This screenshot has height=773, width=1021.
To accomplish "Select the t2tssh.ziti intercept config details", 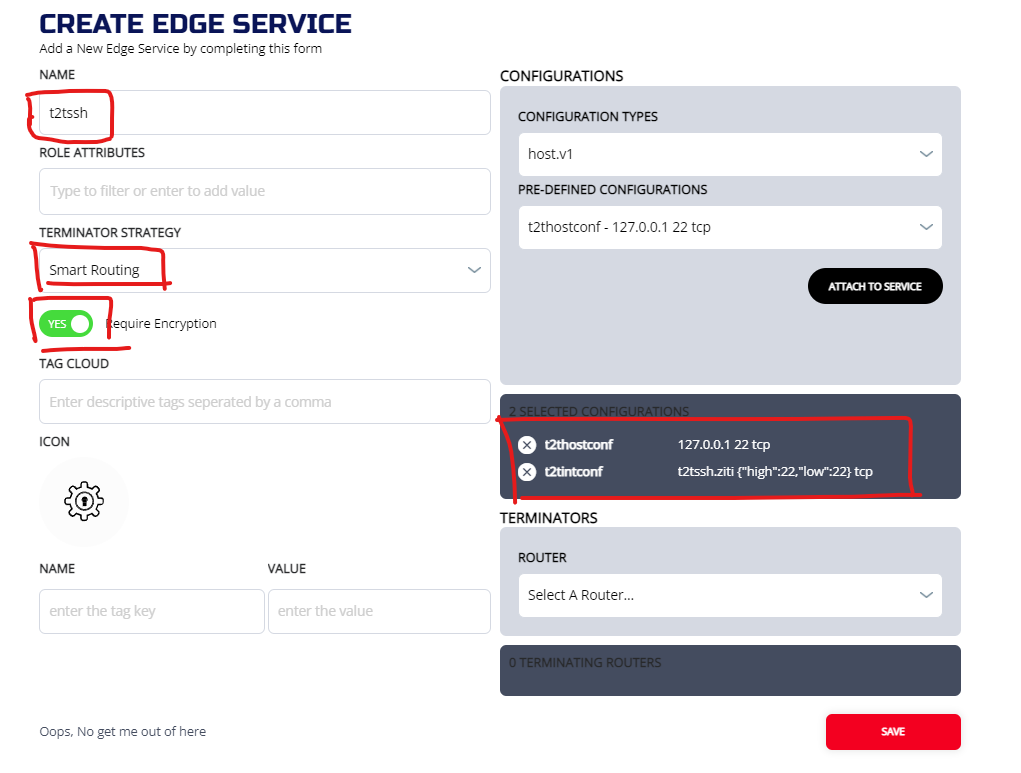I will tap(775, 472).
